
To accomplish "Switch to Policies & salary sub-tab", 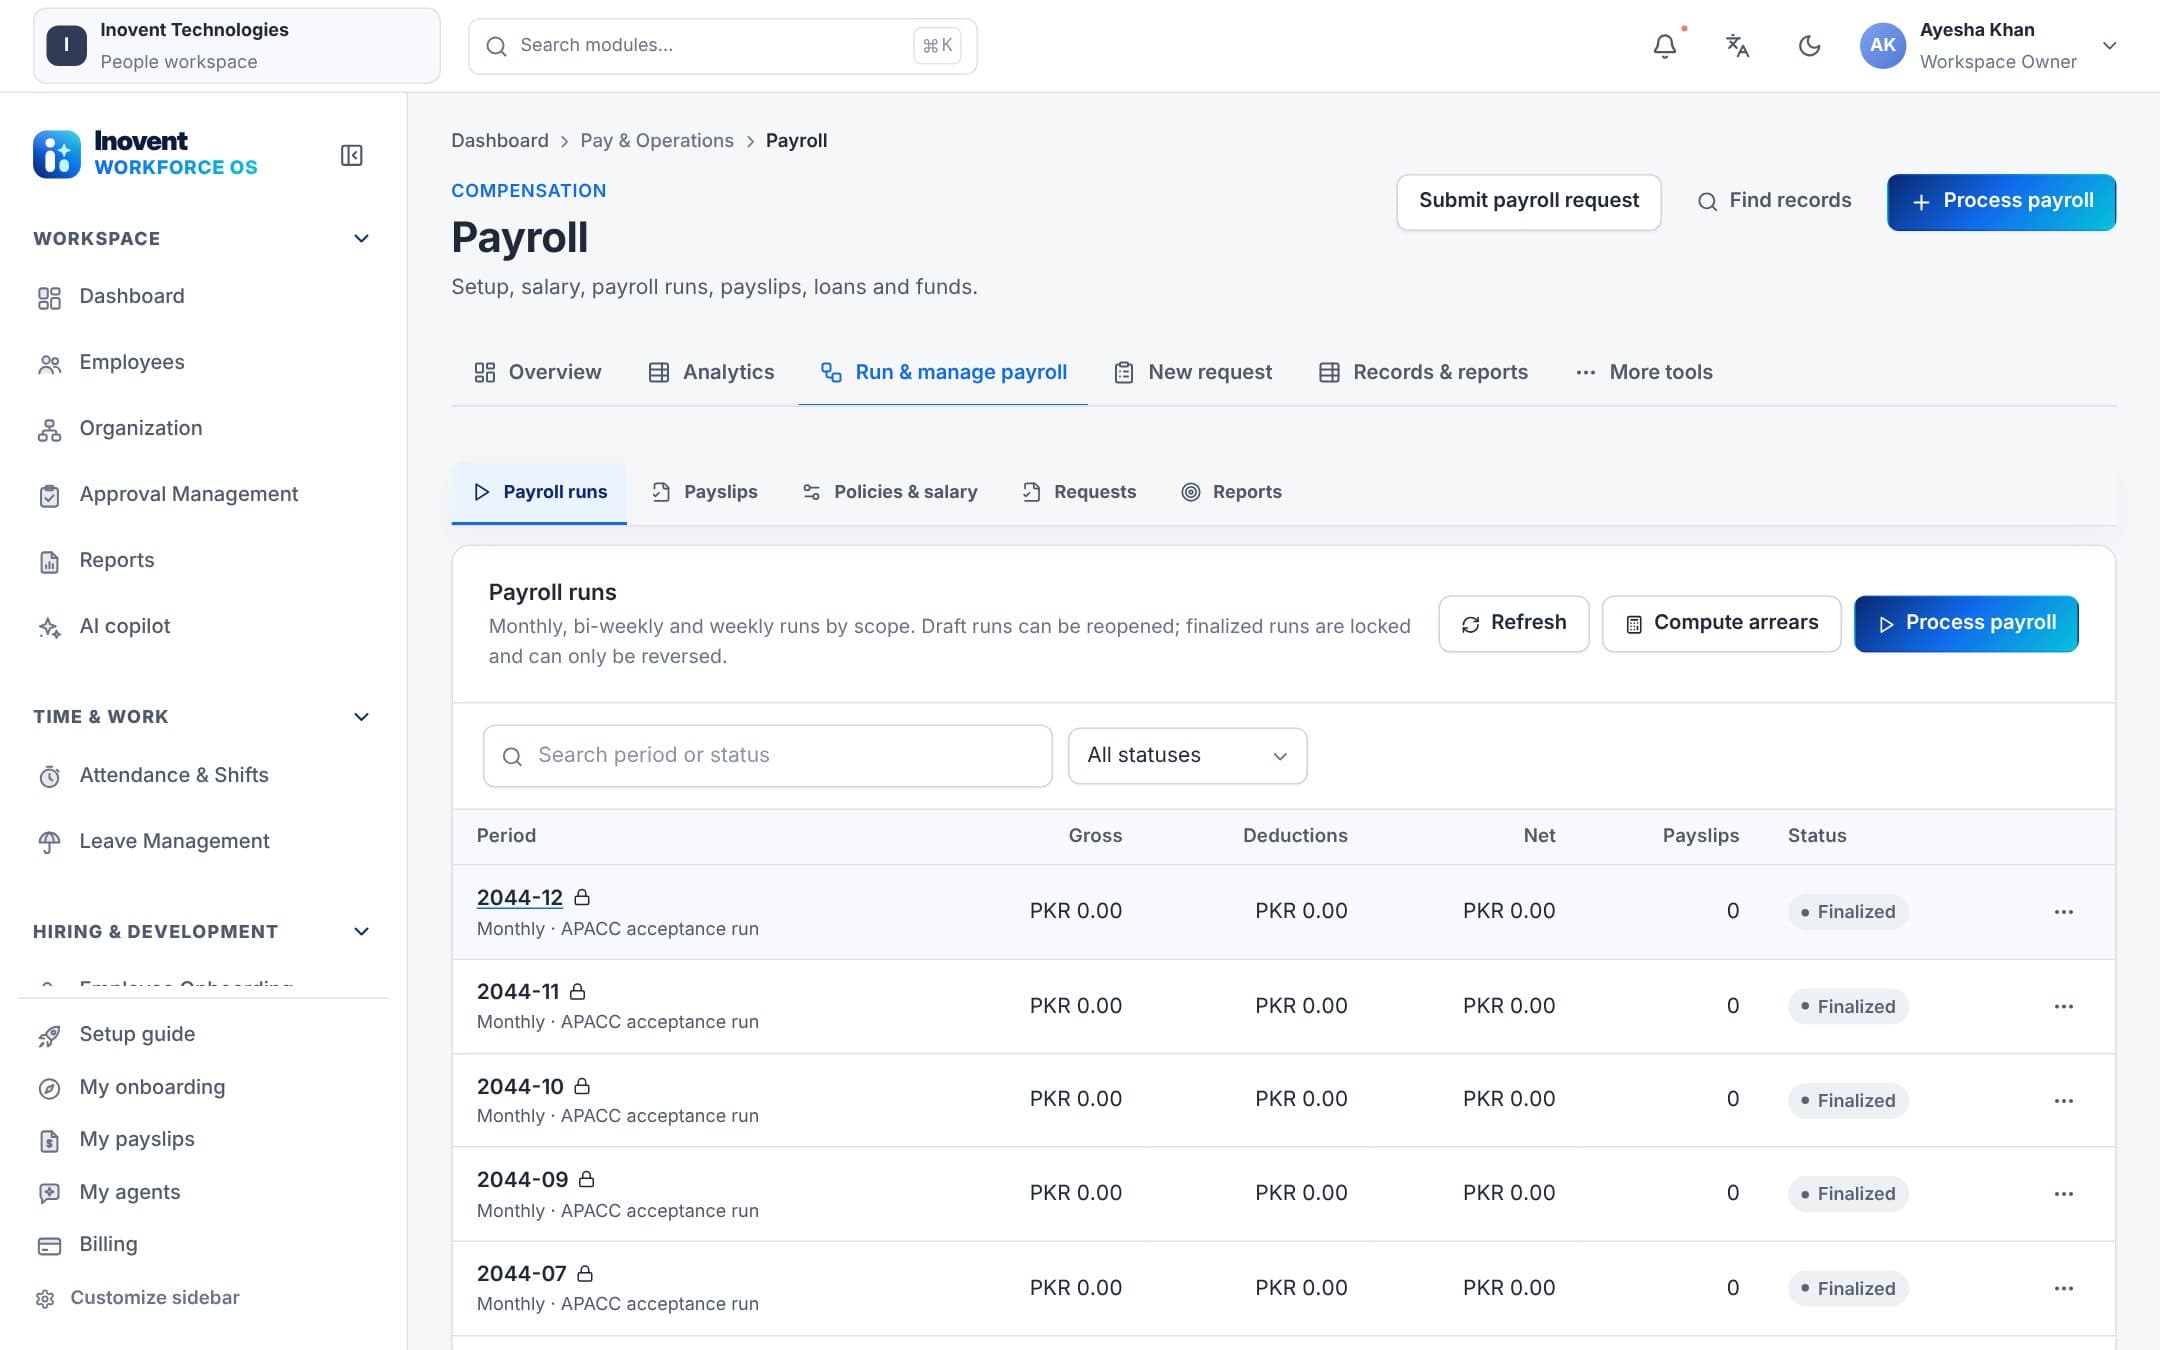I will click(x=890, y=493).
